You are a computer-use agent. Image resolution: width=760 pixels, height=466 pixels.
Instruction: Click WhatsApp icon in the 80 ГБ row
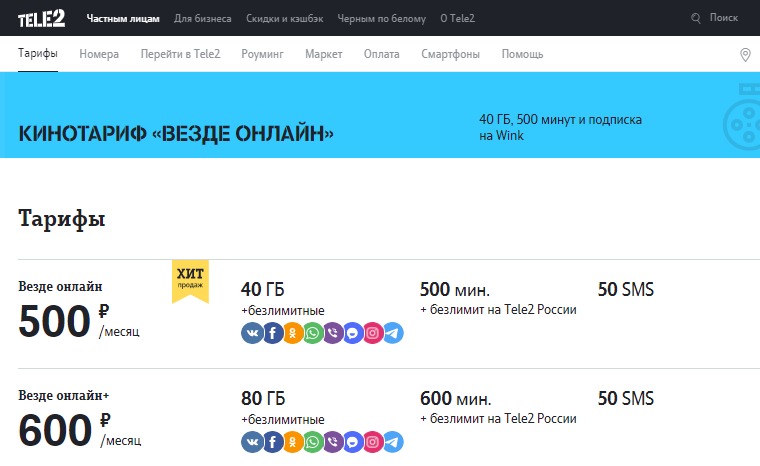[313, 442]
